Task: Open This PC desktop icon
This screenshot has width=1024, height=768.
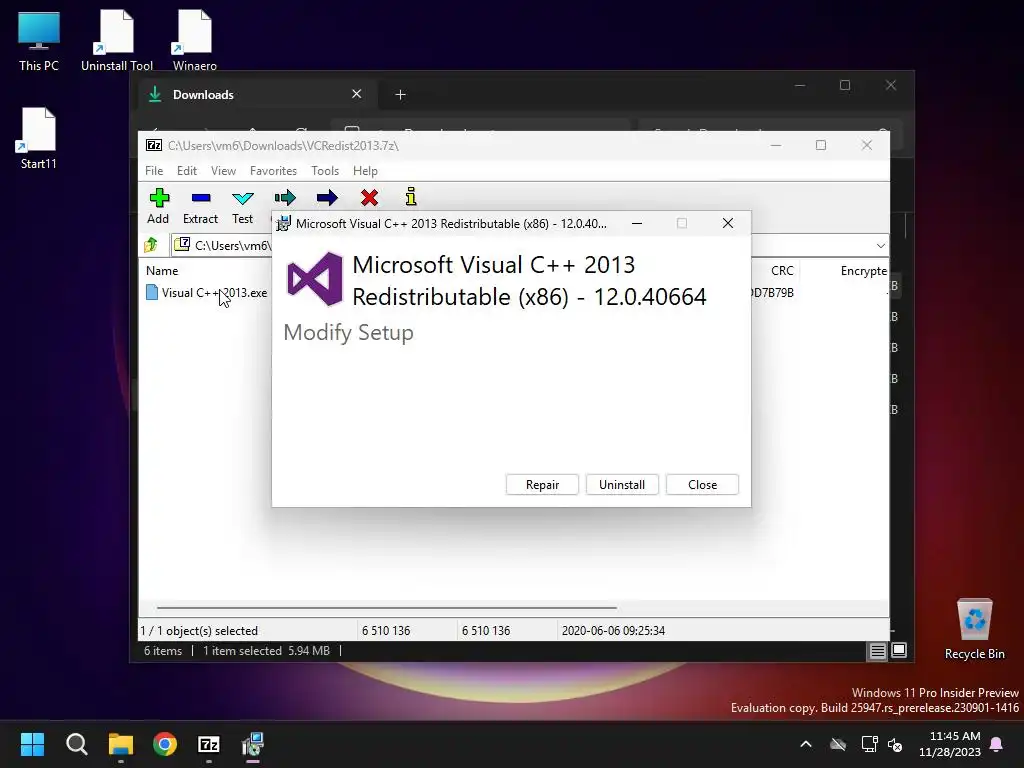Action: coord(39,40)
